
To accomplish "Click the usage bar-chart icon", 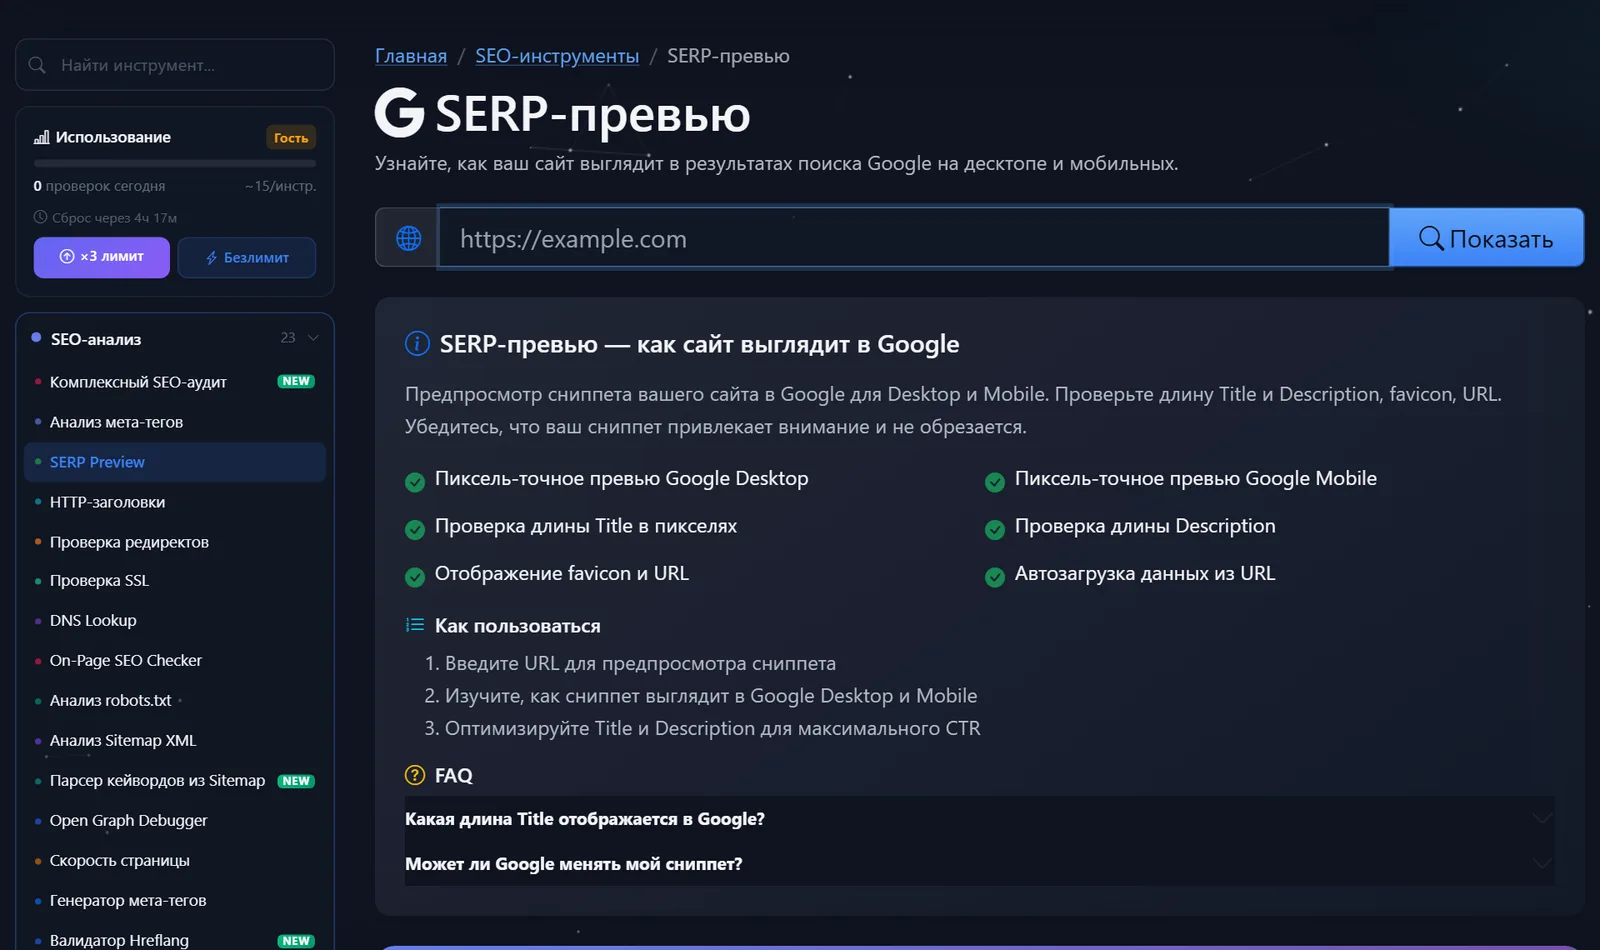I will coord(41,137).
